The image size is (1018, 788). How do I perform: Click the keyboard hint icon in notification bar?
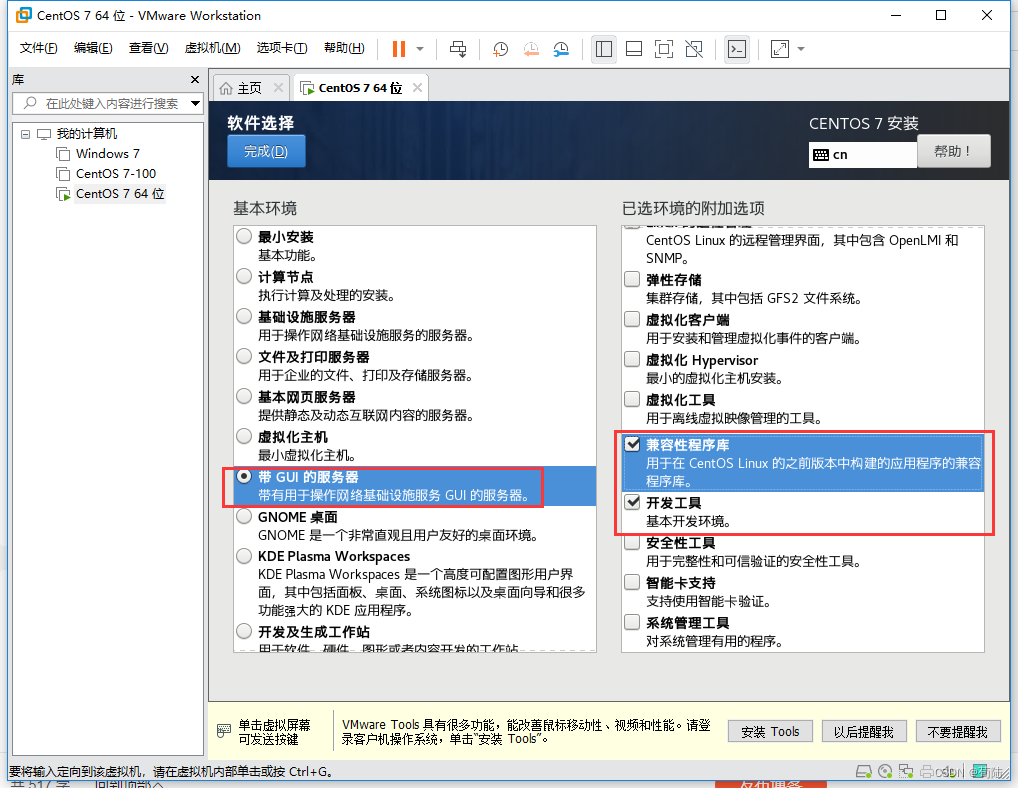click(223, 732)
